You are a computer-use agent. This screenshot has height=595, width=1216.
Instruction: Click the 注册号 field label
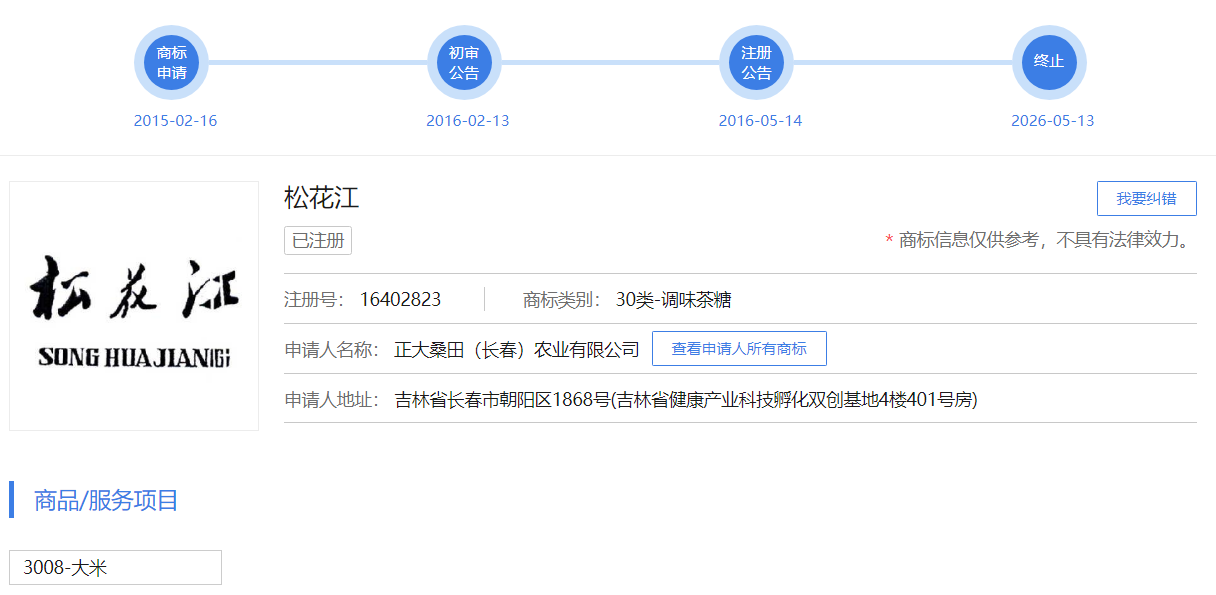[x=314, y=300]
